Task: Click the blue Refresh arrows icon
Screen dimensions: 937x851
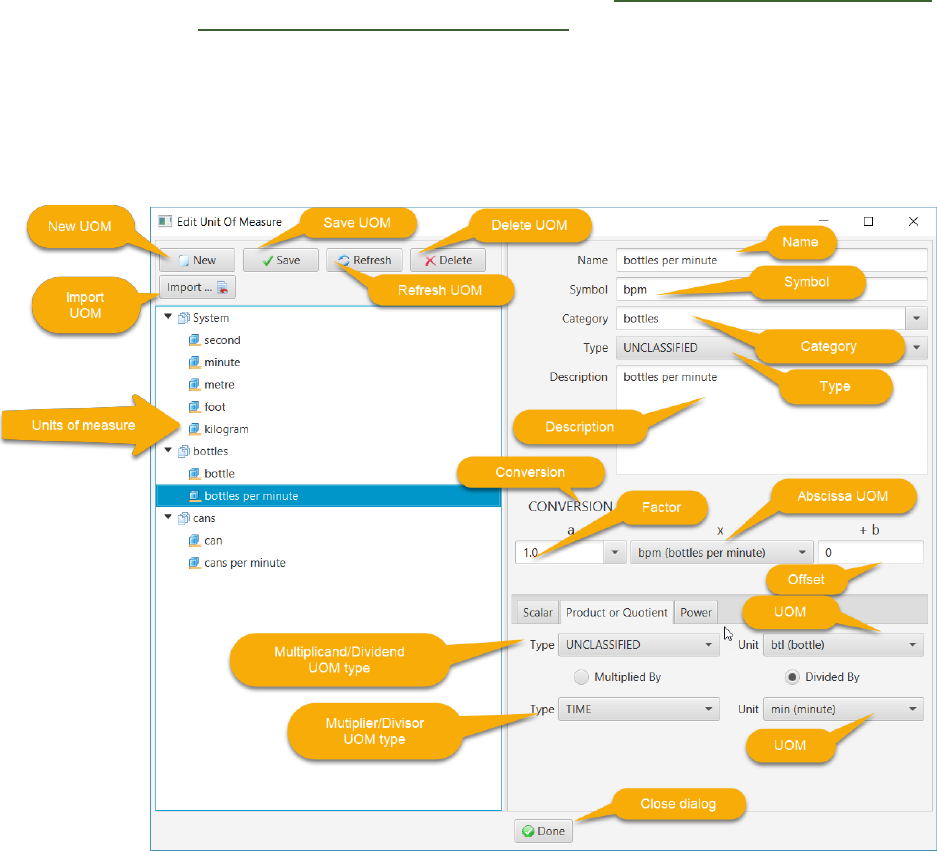Action: (344, 260)
